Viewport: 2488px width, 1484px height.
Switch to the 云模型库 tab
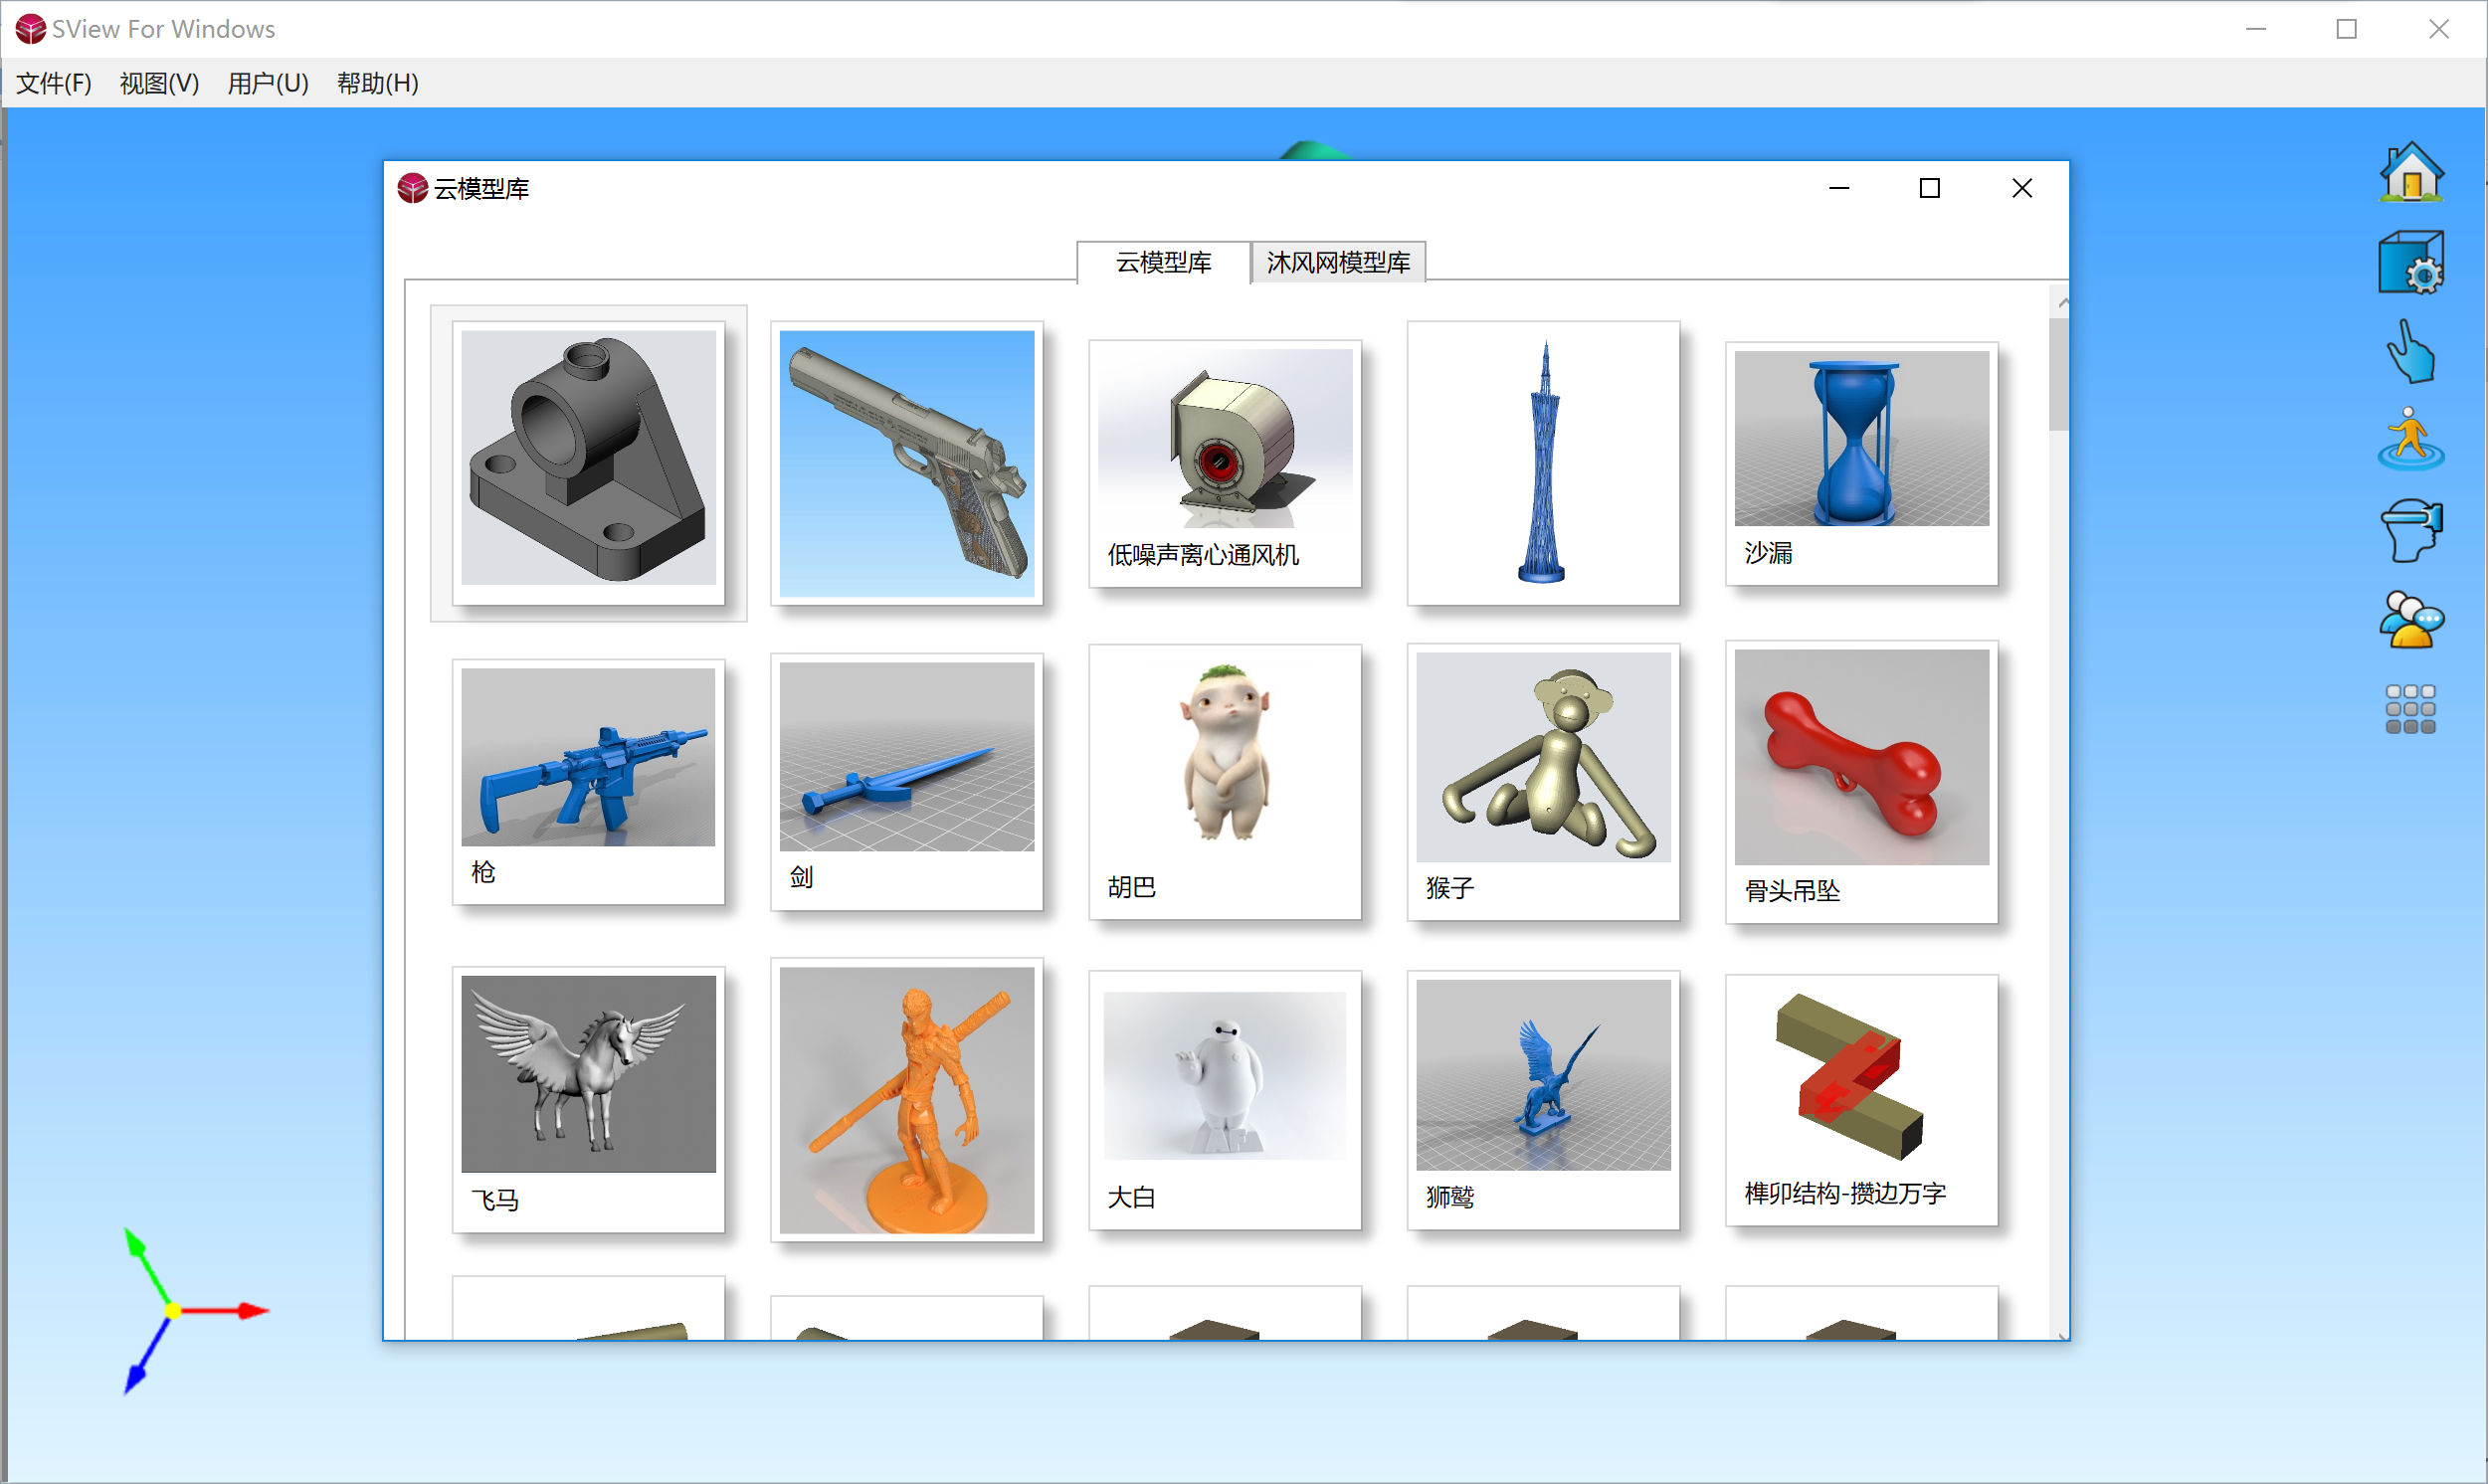(x=1163, y=262)
